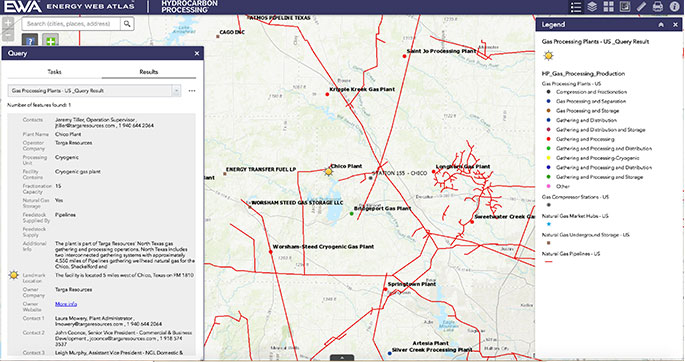Click the 'Compression and Fractionation' legend entry

591,92
